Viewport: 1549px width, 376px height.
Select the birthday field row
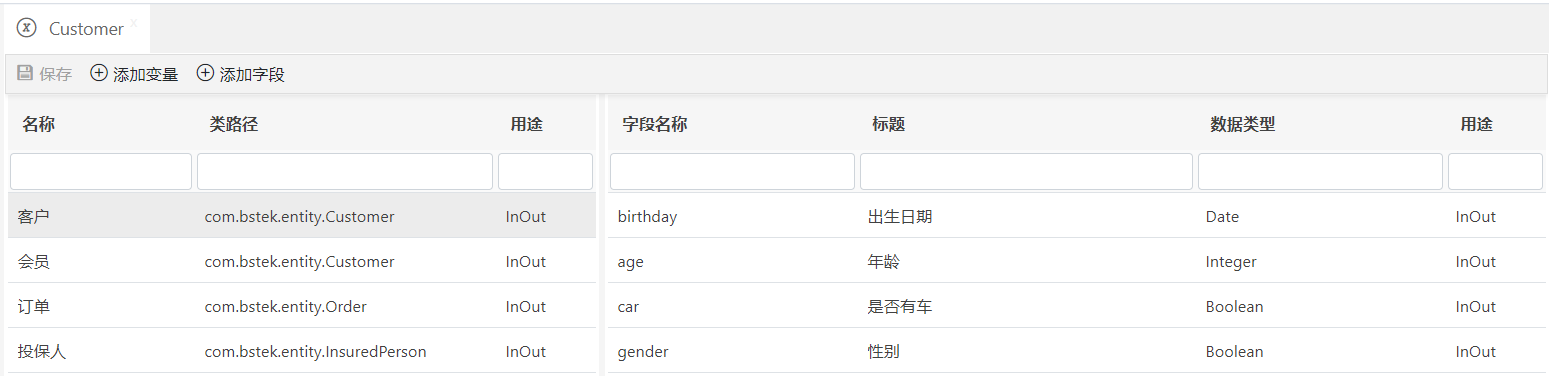(1076, 216)
